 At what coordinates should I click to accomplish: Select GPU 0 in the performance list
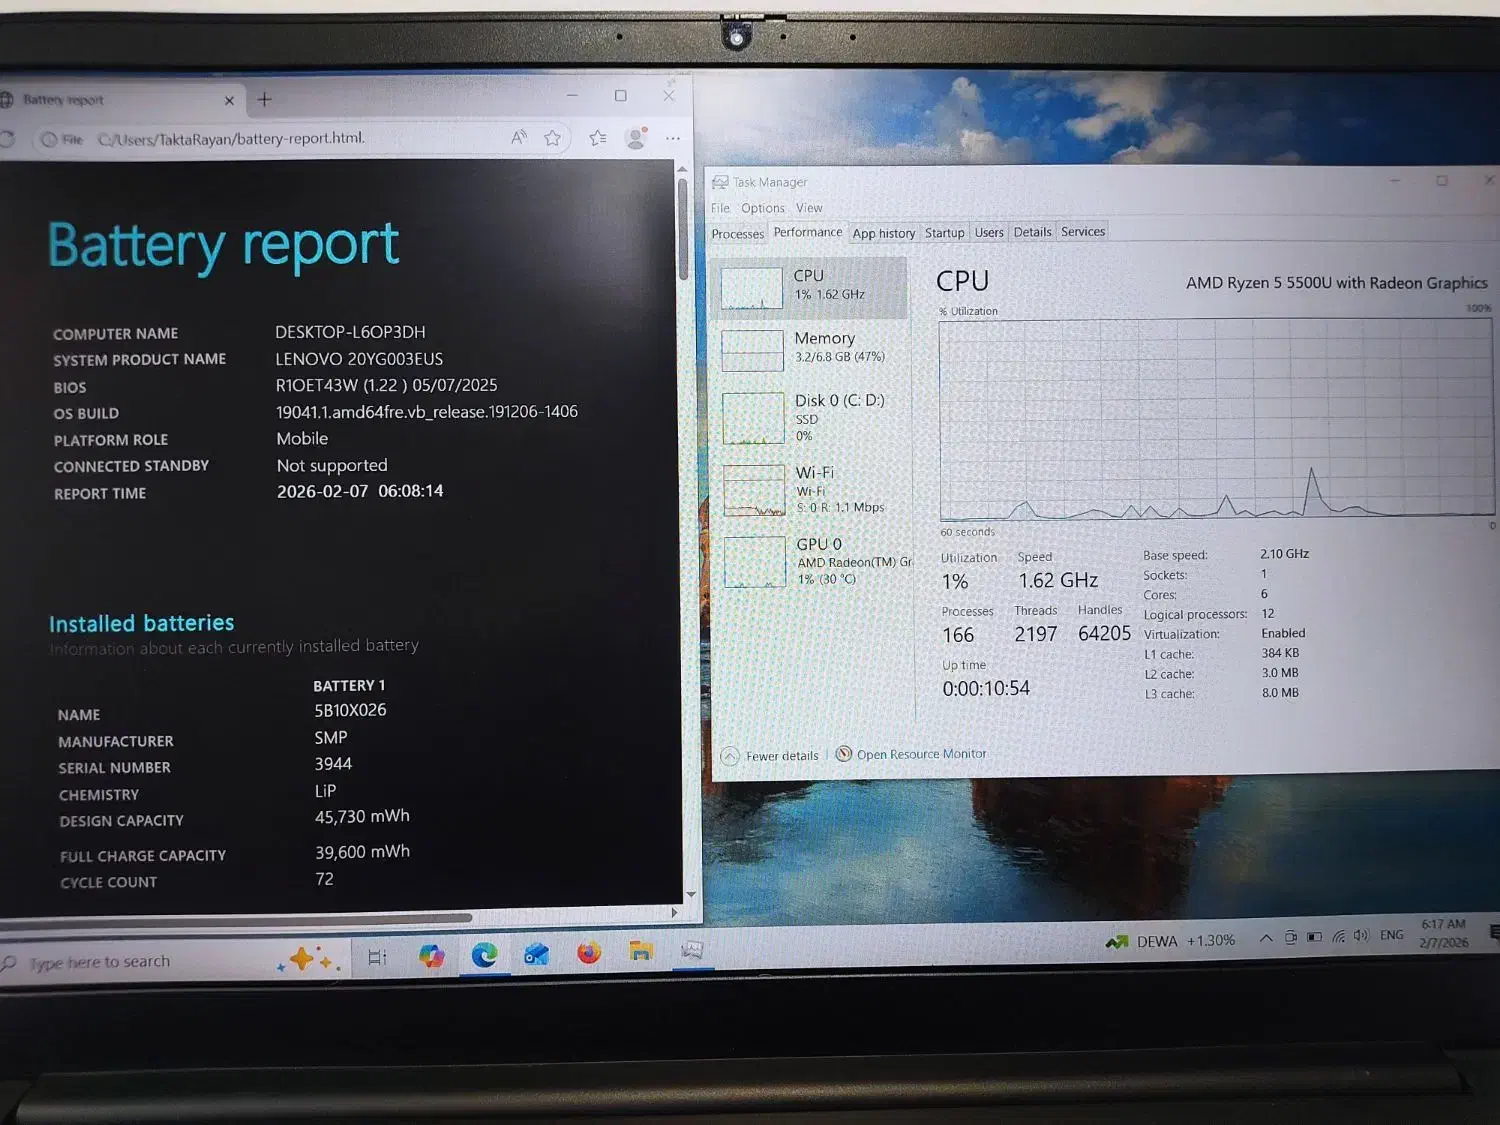click(812, 561)
